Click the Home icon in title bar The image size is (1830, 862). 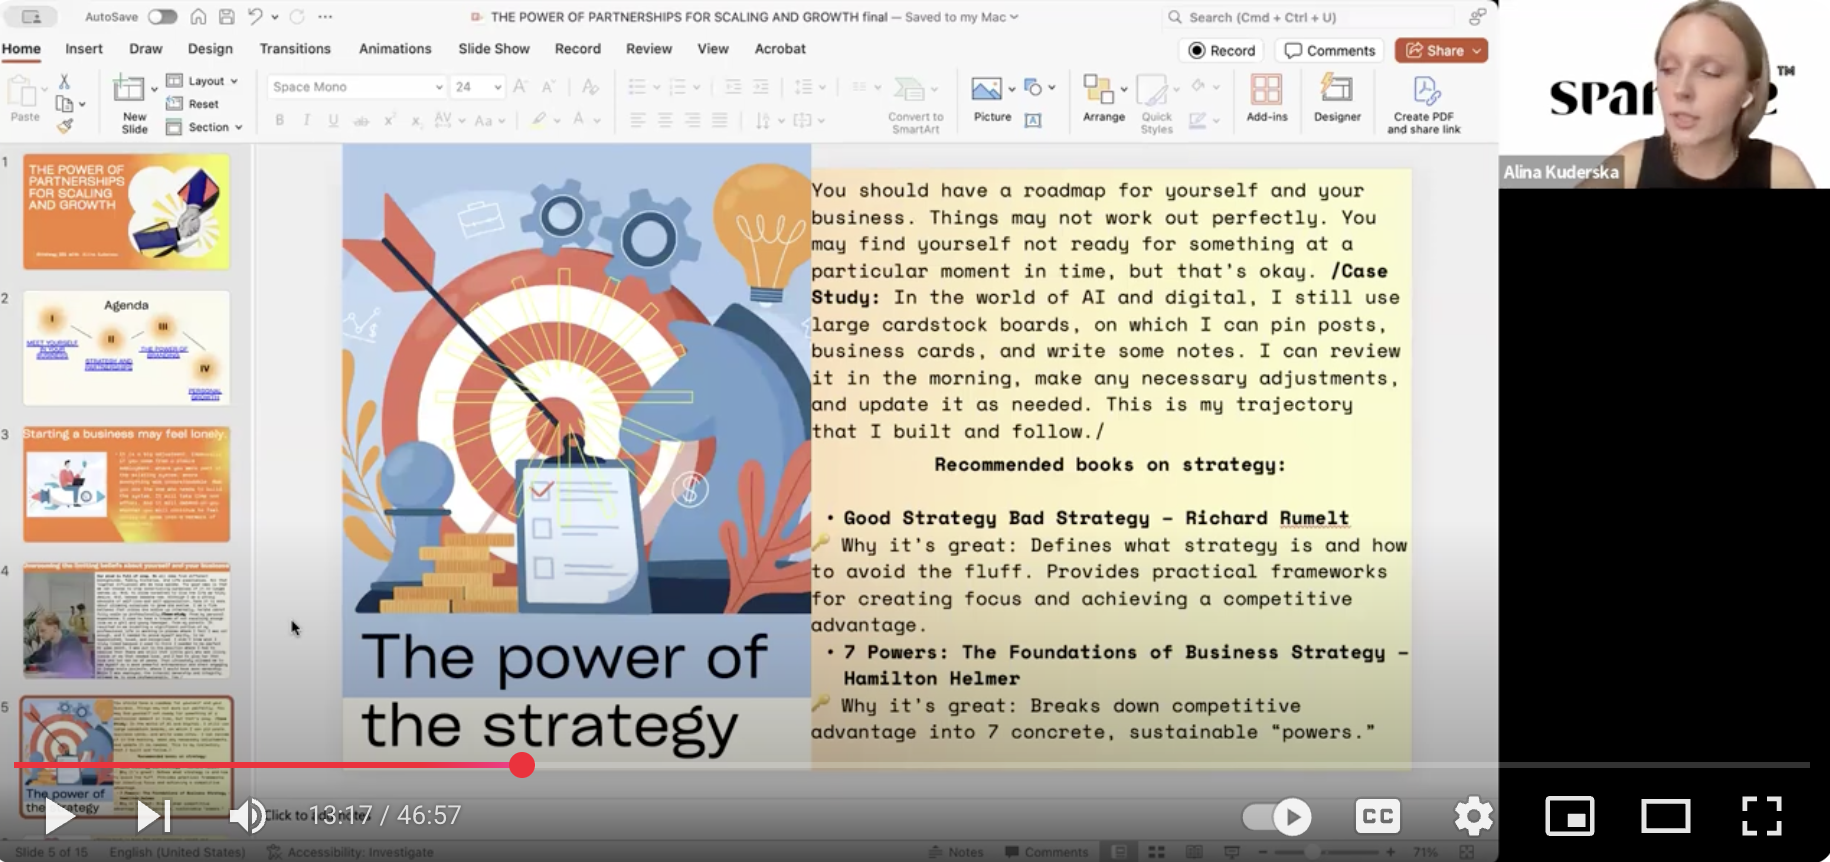tap(198, 17)
